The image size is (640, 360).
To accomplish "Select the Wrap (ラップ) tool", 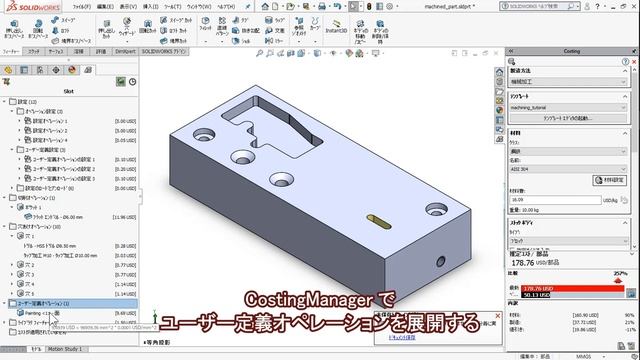I will point(275,20).
